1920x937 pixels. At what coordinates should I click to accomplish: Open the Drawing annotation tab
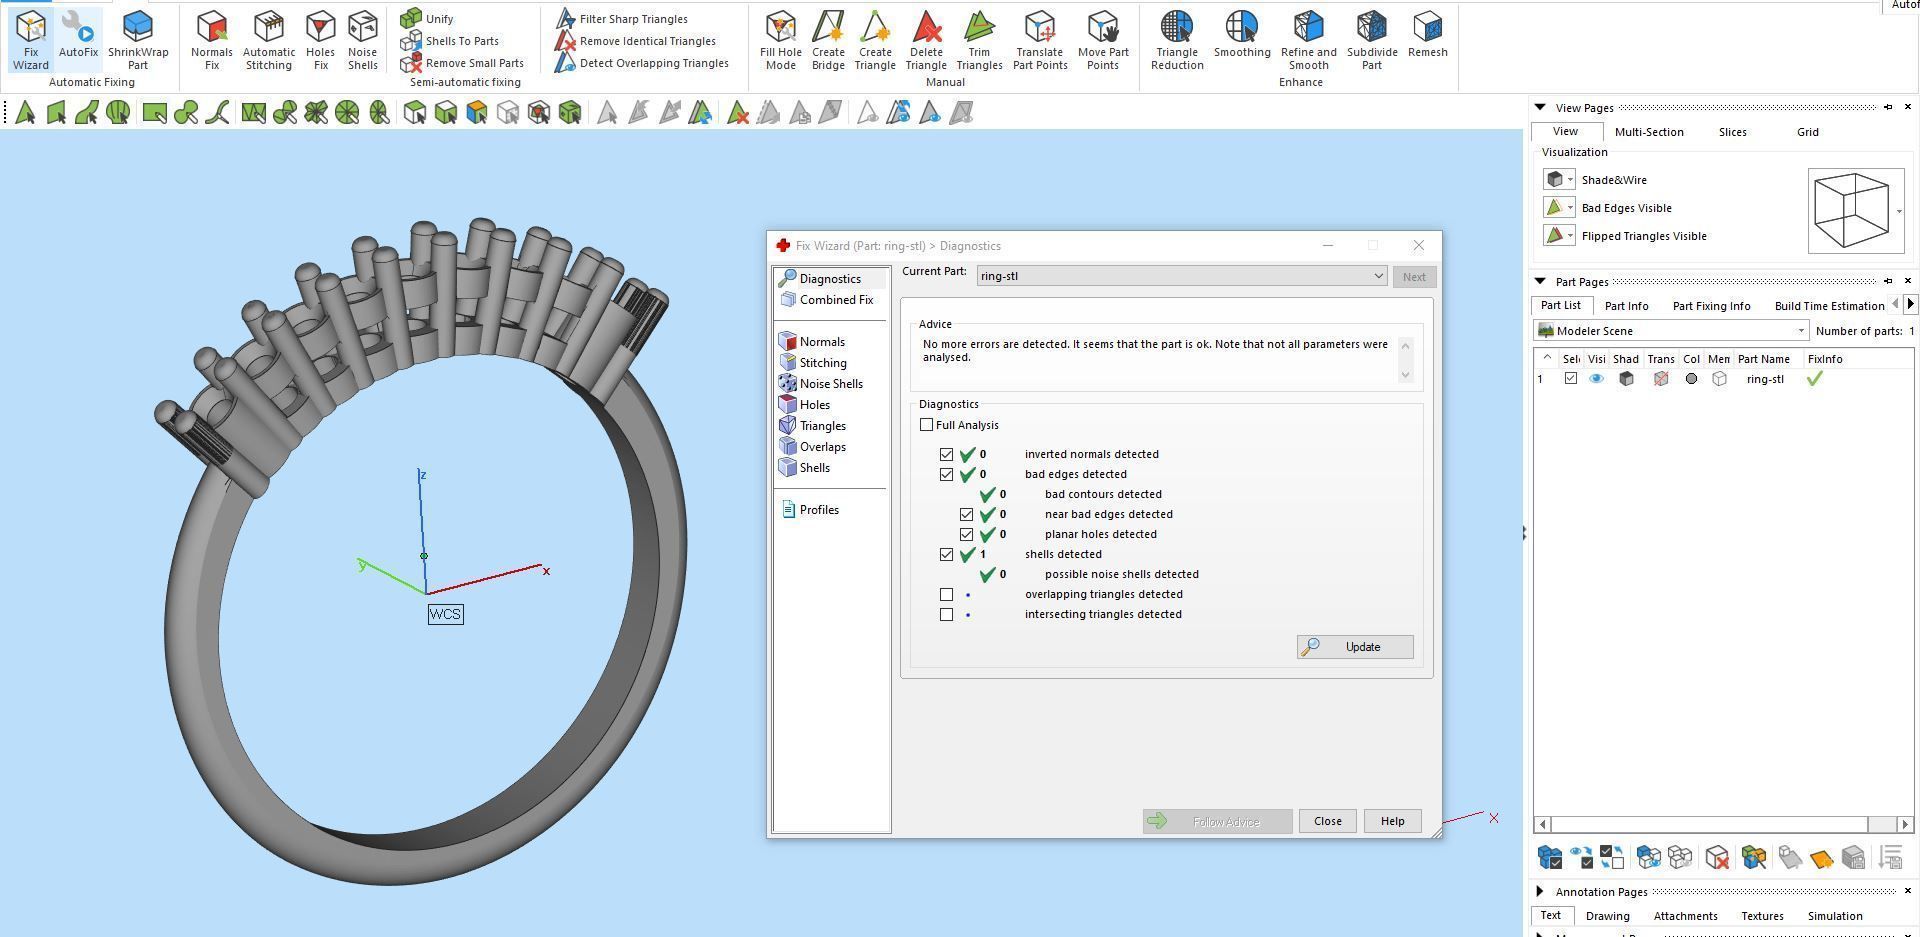tap(1607, 916)
